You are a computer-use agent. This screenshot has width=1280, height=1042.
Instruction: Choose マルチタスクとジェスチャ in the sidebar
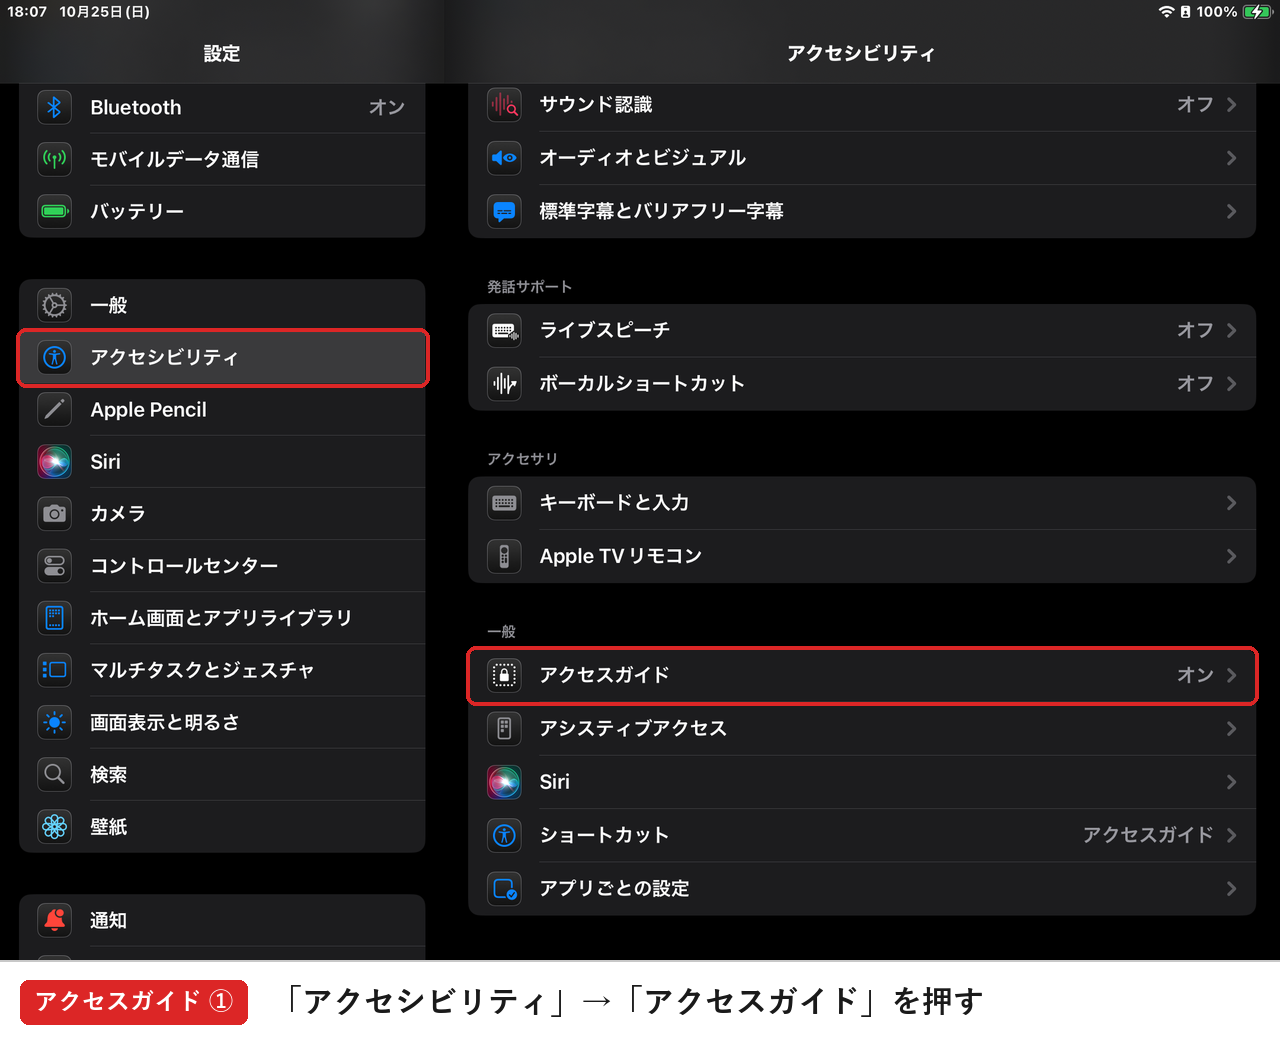click(x=222, y=669)
